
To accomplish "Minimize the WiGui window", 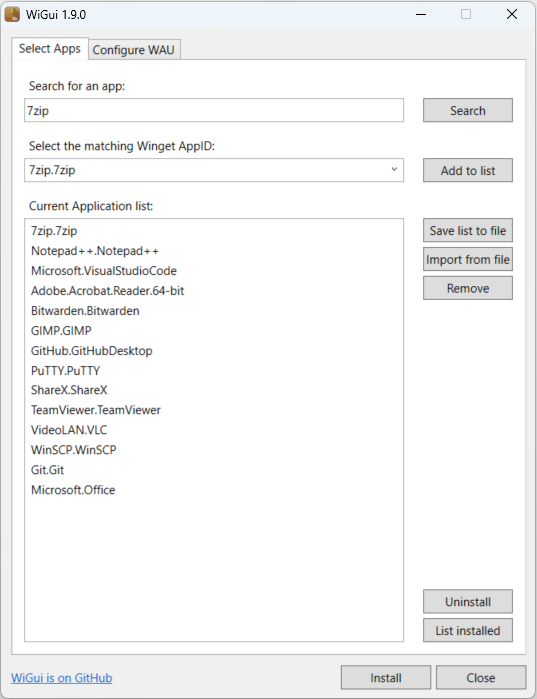I will pyautogui.click(x=421, y=14).
